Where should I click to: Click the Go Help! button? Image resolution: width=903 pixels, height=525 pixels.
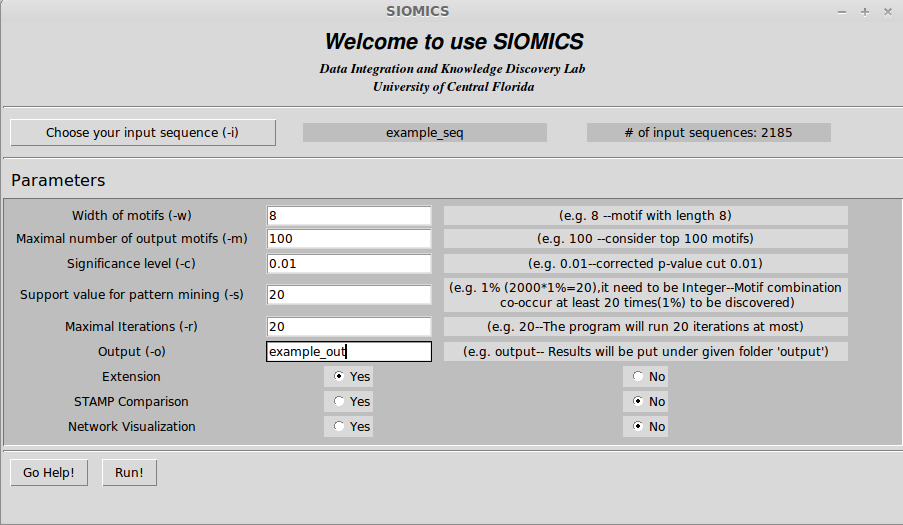49,473
